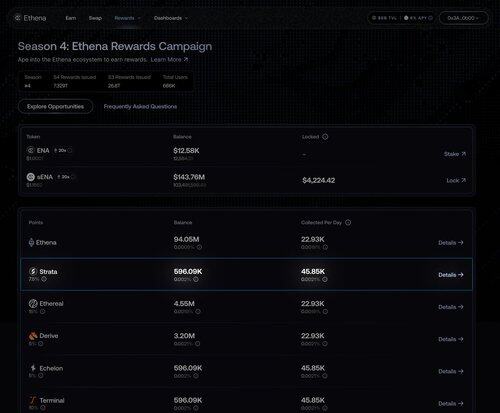The height and width of the screenshot is (413, 500).
Task: Click the 4.55M Ethereal balance
Action: 184,304
